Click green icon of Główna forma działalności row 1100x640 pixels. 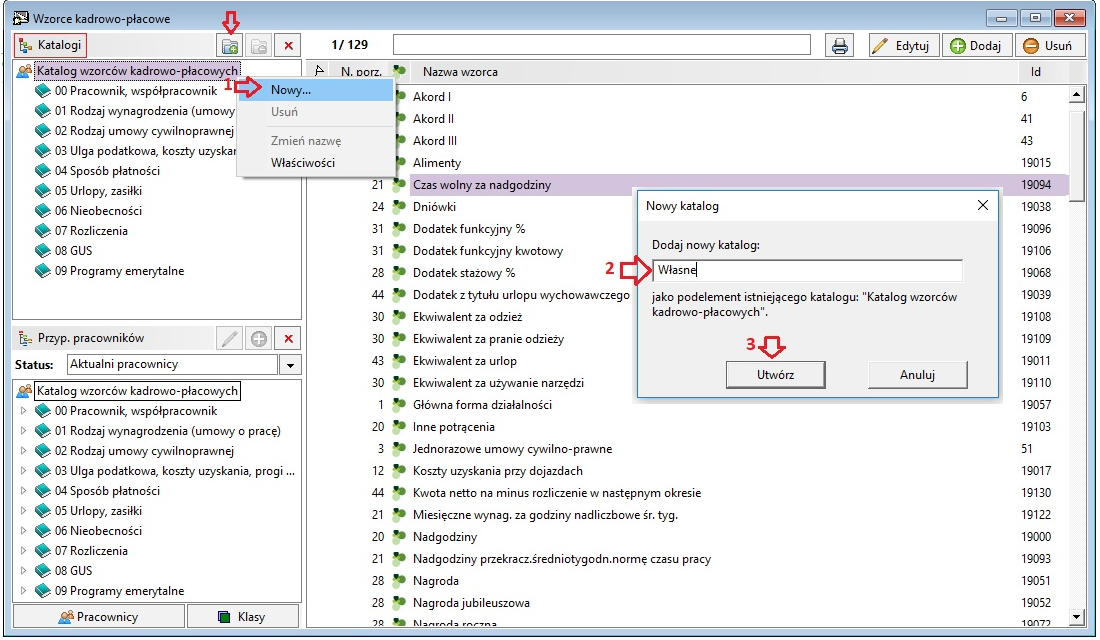click(x=399, y=405)
